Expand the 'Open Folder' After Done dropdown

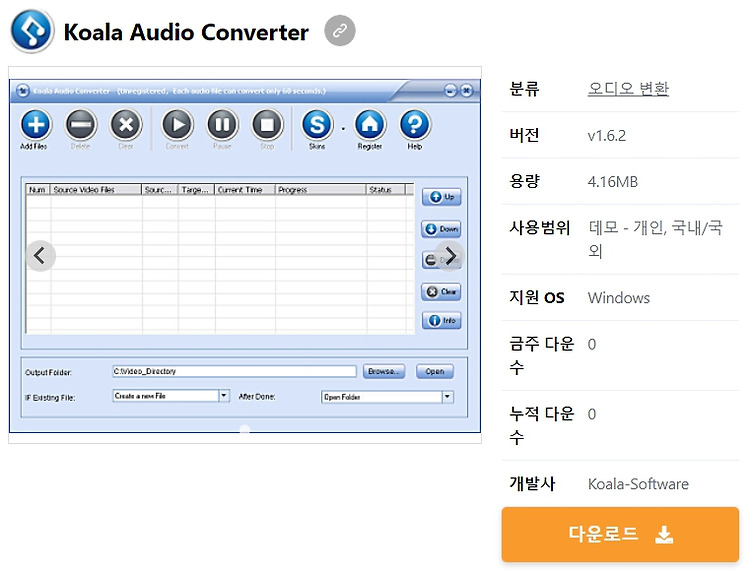pyautogui.click(x=447, y=397)
